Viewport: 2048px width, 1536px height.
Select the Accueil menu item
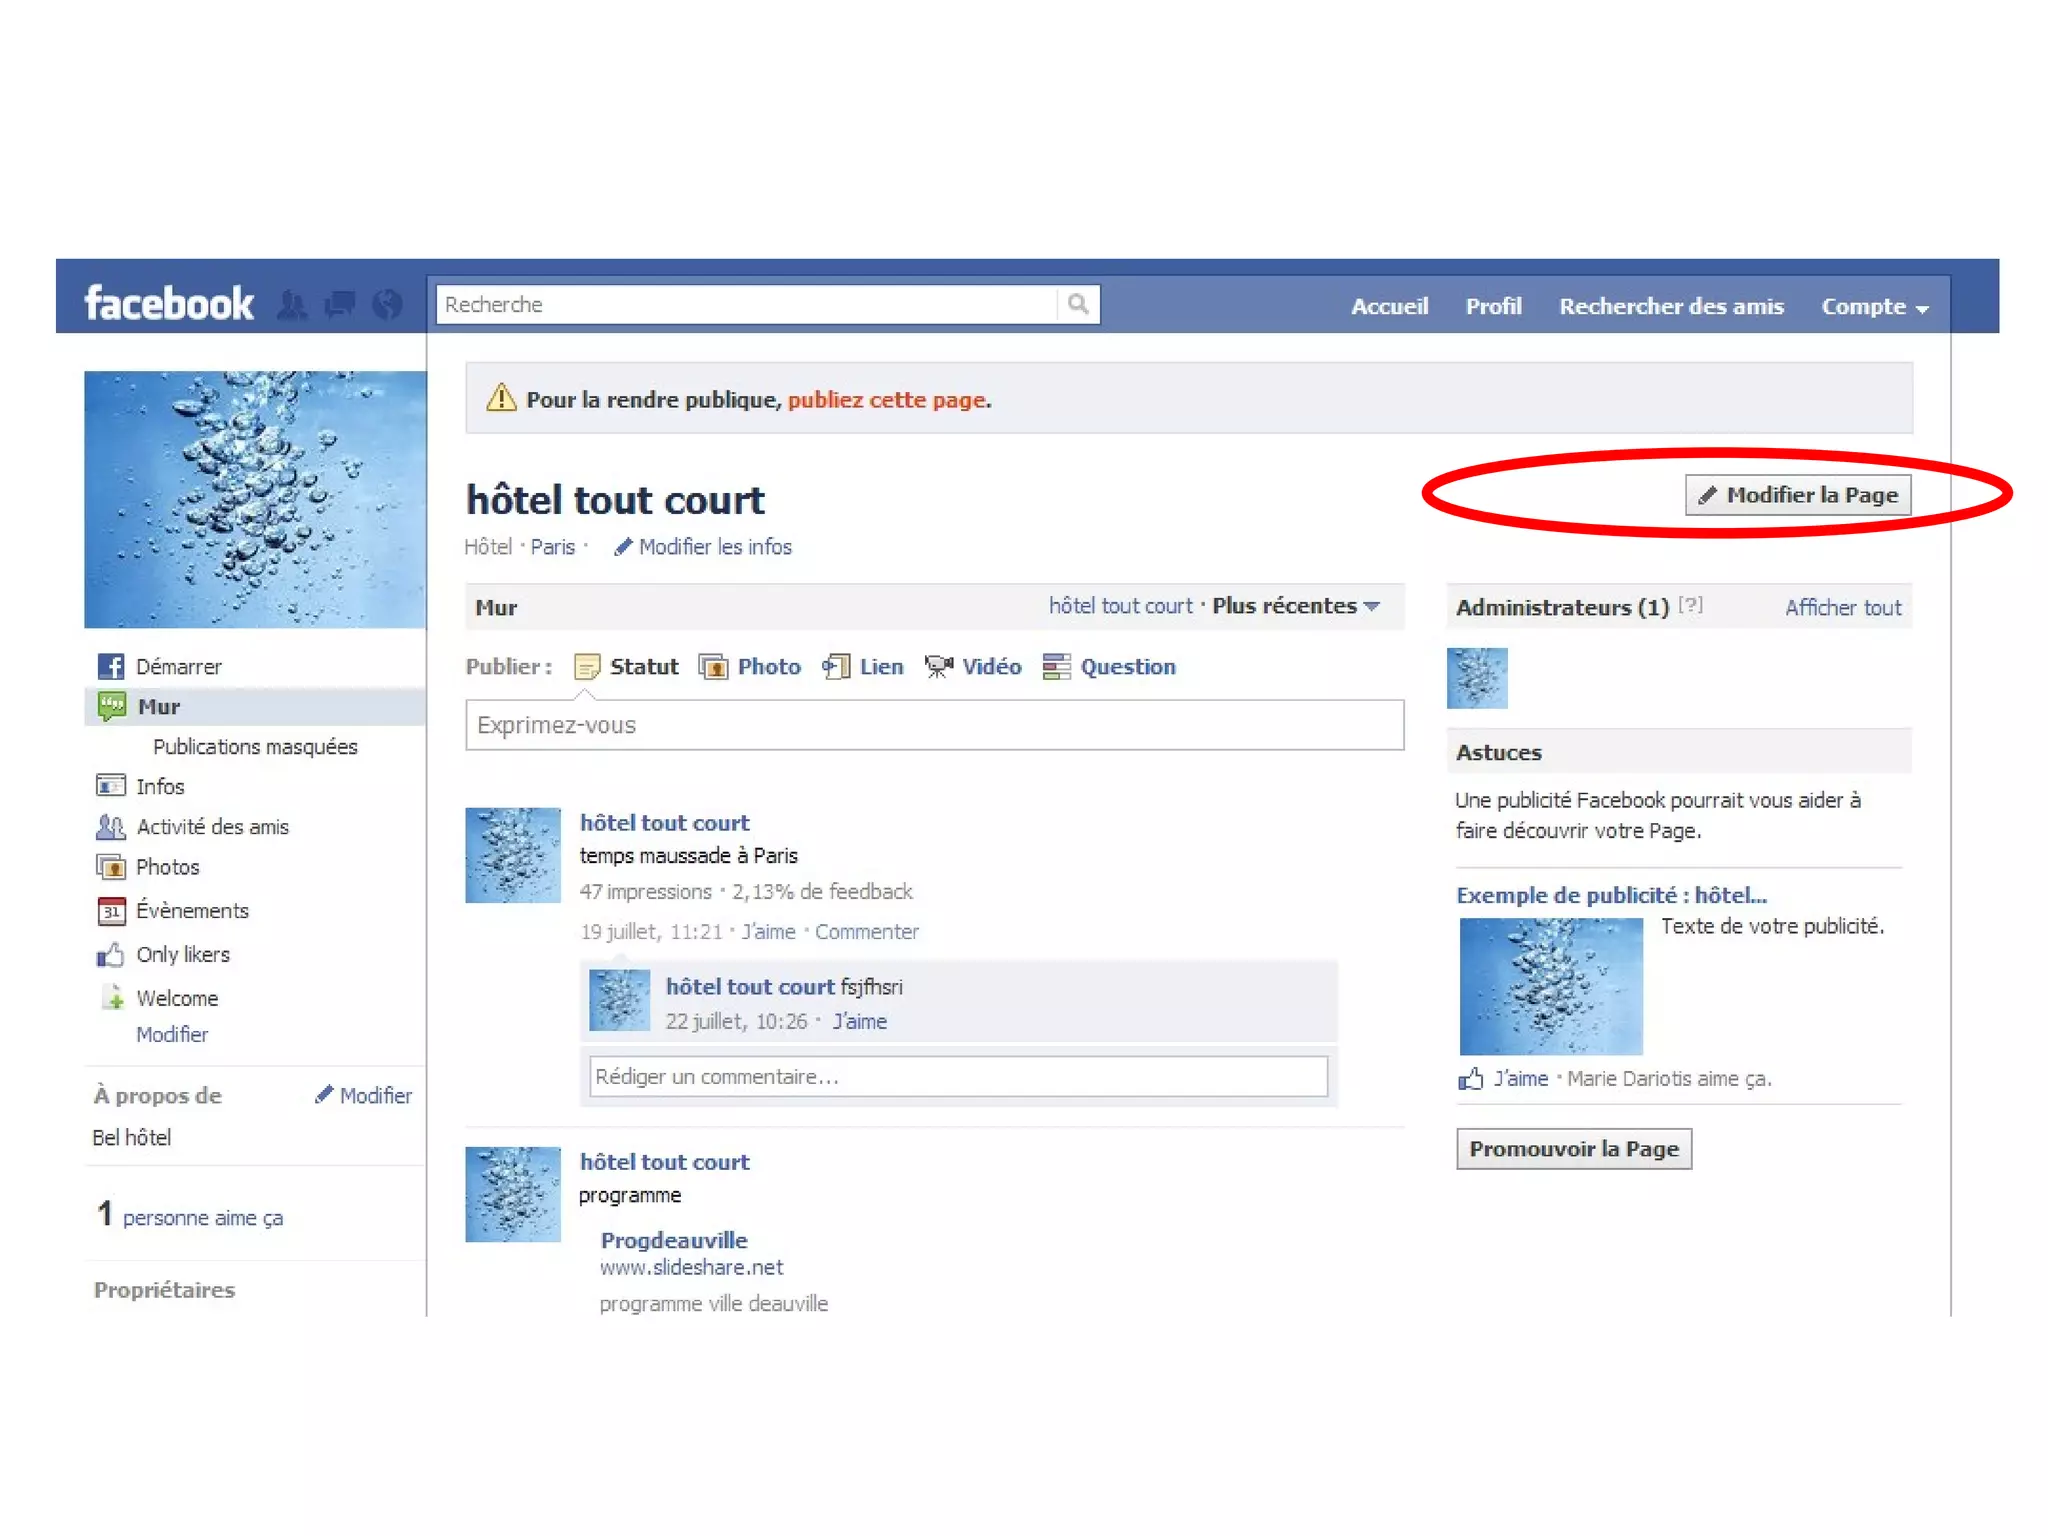(1389, 307)
